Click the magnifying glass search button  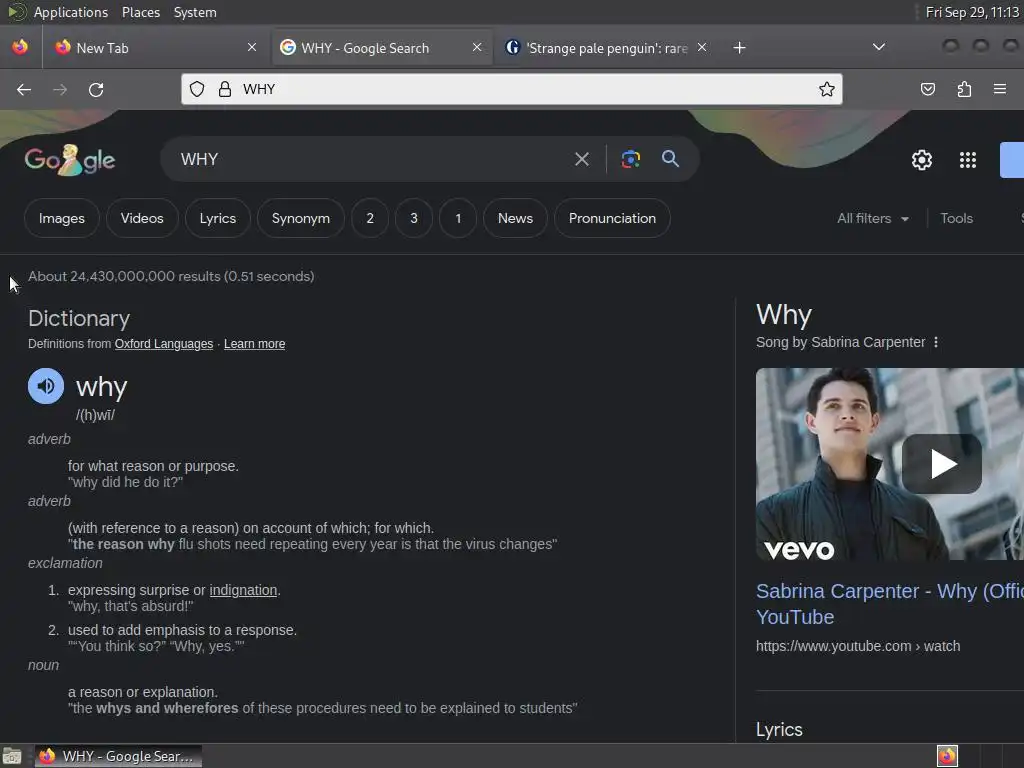(x=670, y=159)
